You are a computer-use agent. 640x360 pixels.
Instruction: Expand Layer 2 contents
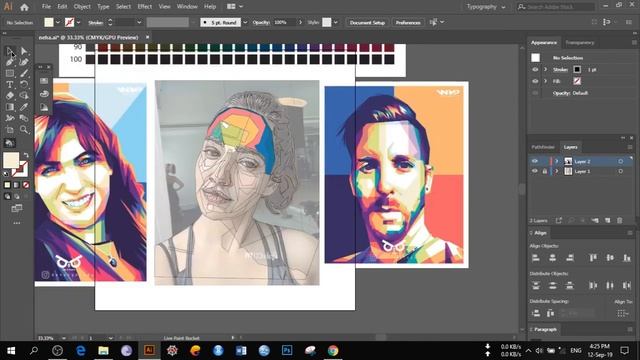pyautogui.click(x=556, y=162)
